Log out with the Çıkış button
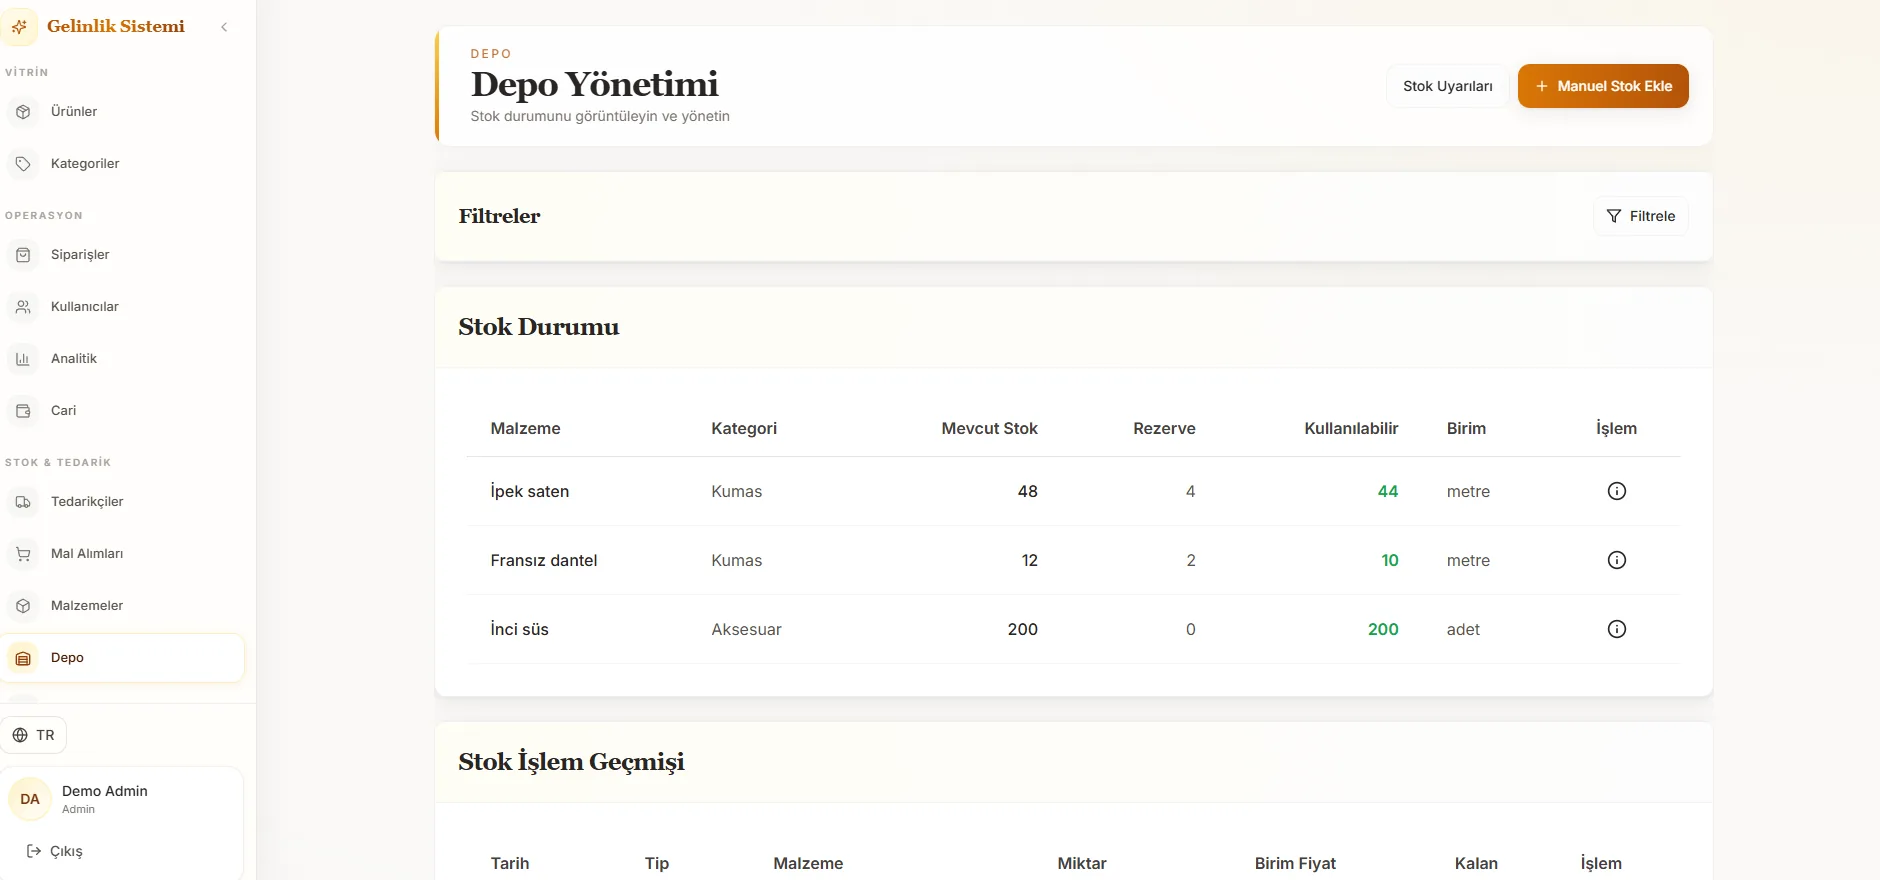This screenshot has height=880, width=1880. 54,851
